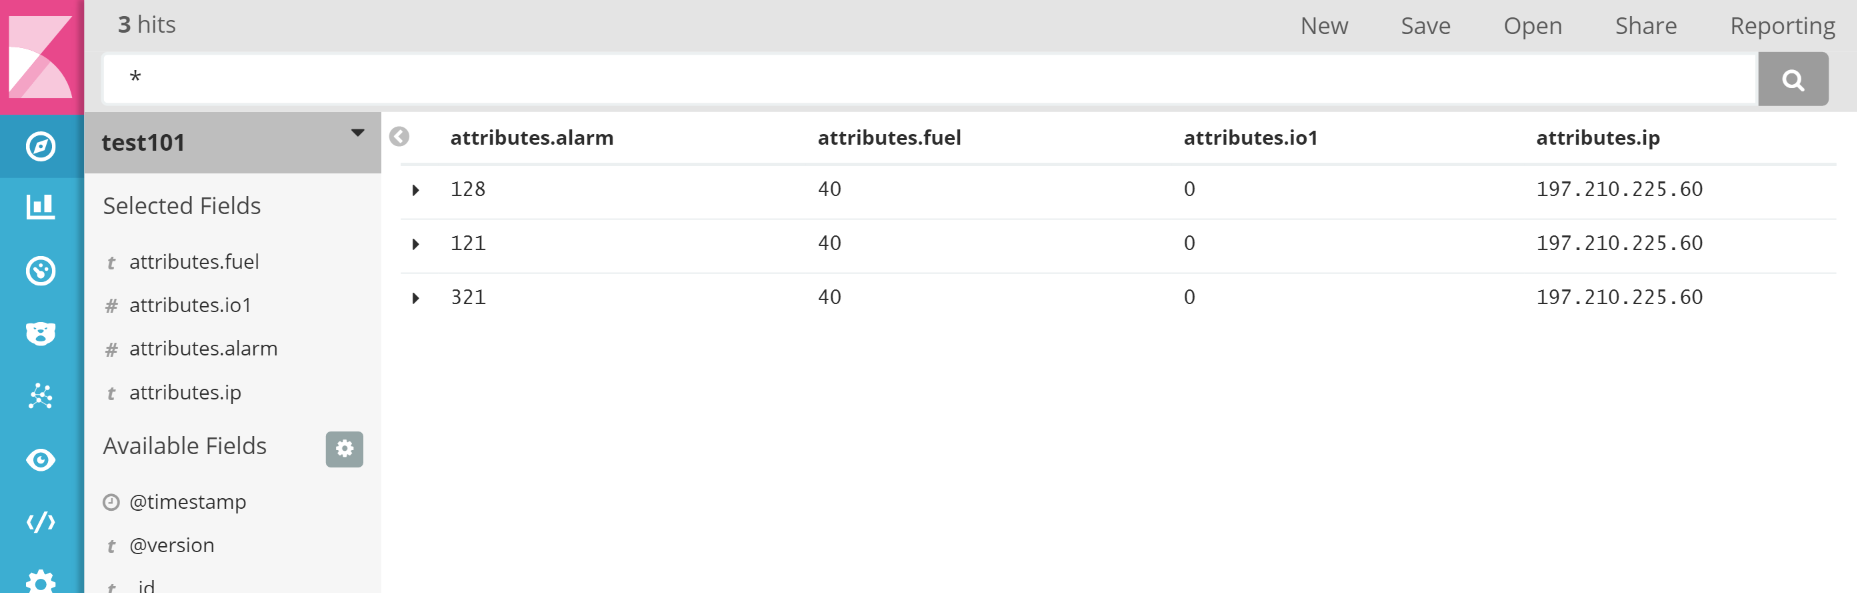Click into the query search bar
Screen dimensions: 1857x593
(x=930, y=79)
